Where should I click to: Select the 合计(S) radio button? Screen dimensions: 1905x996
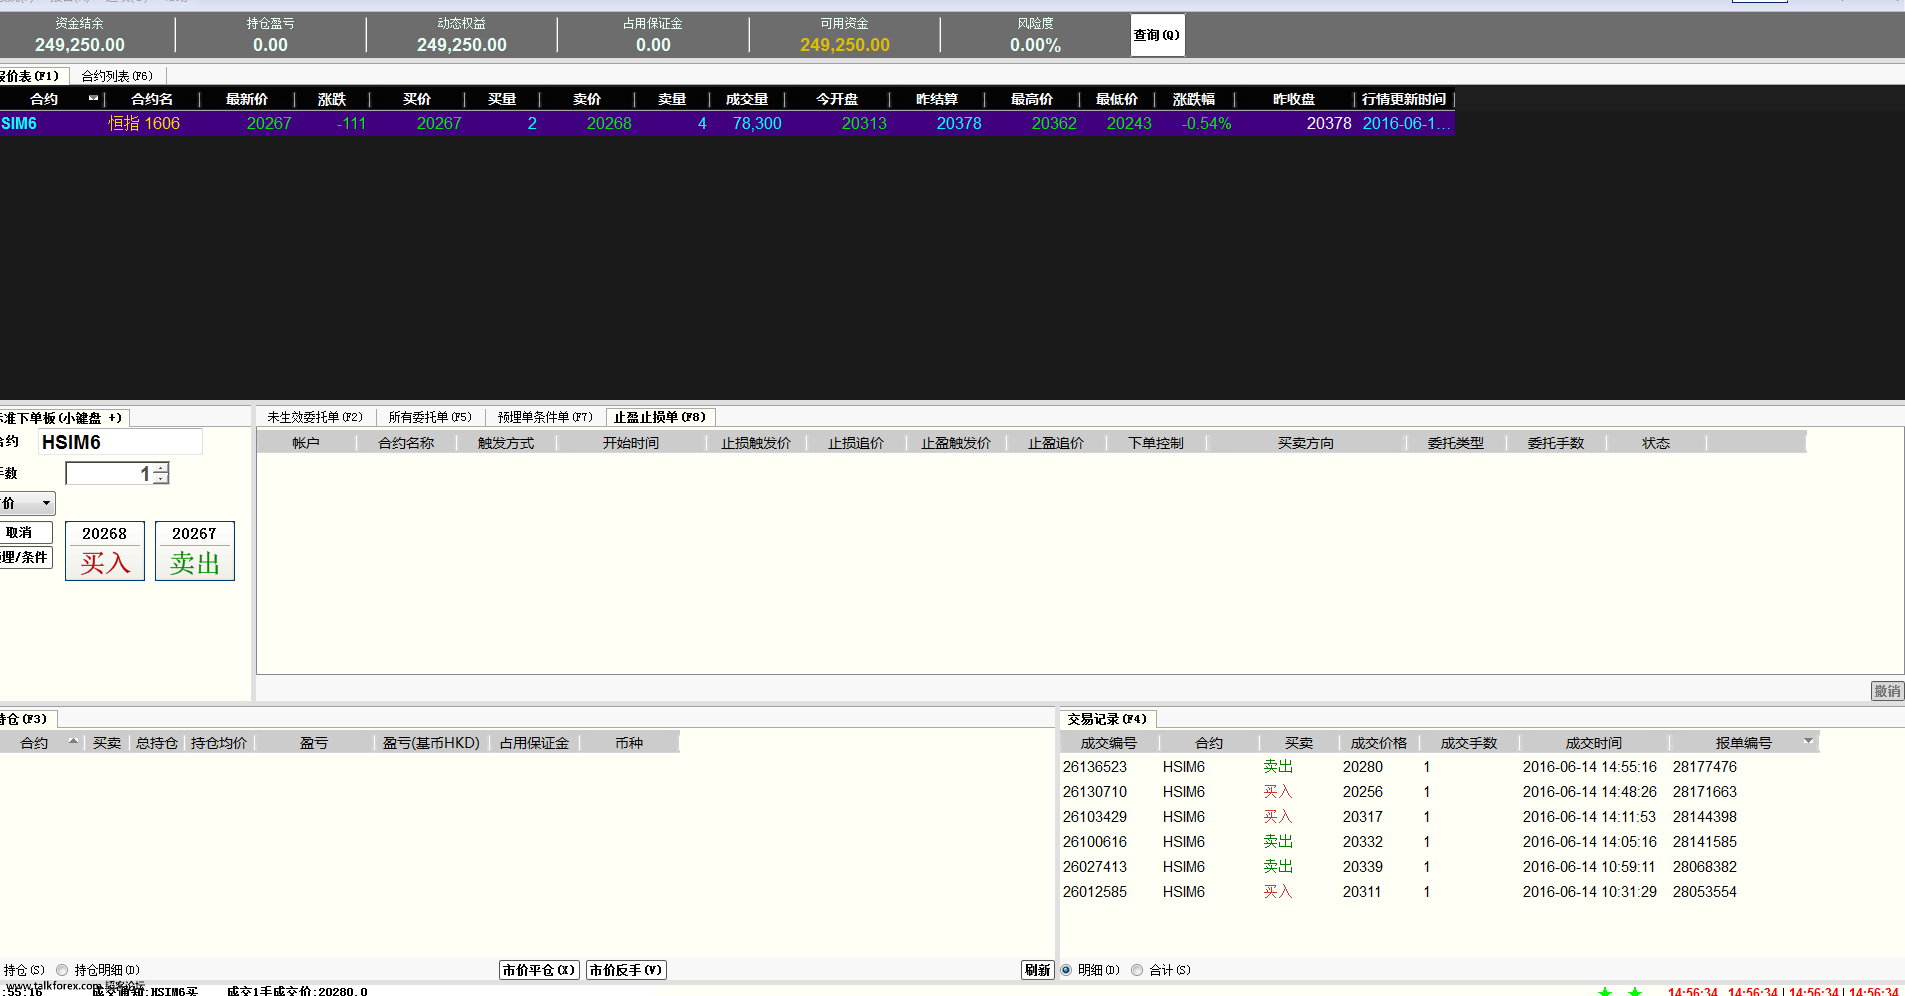point(1137,970)
